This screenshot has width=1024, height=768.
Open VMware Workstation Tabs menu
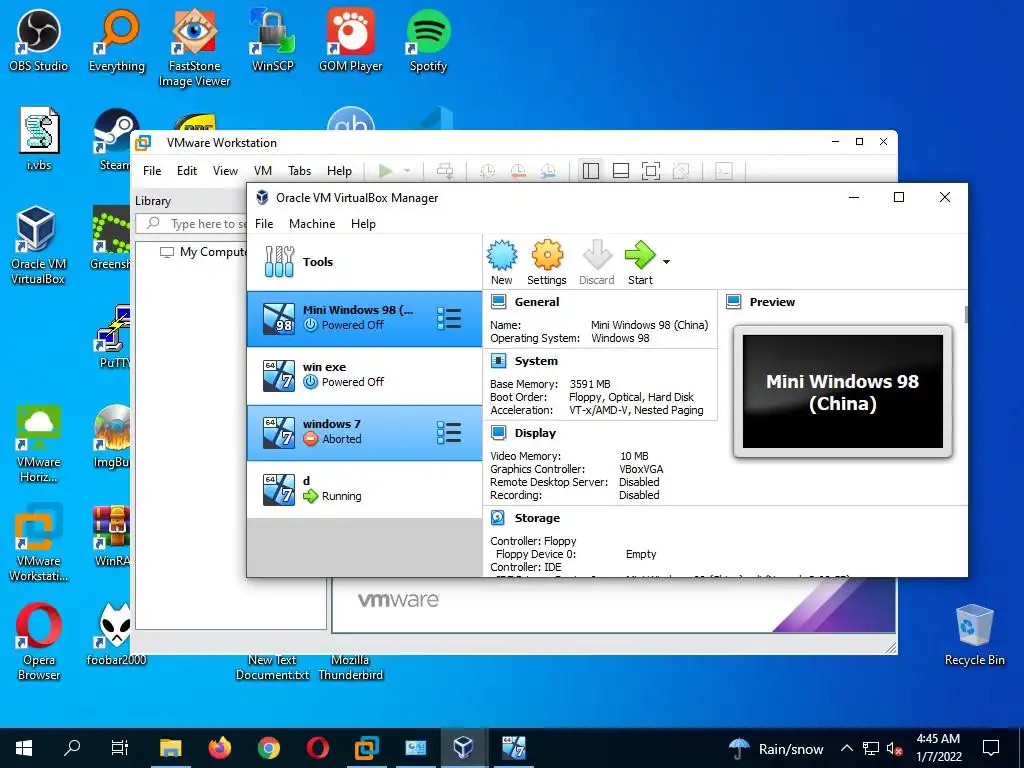coord(300,171)
